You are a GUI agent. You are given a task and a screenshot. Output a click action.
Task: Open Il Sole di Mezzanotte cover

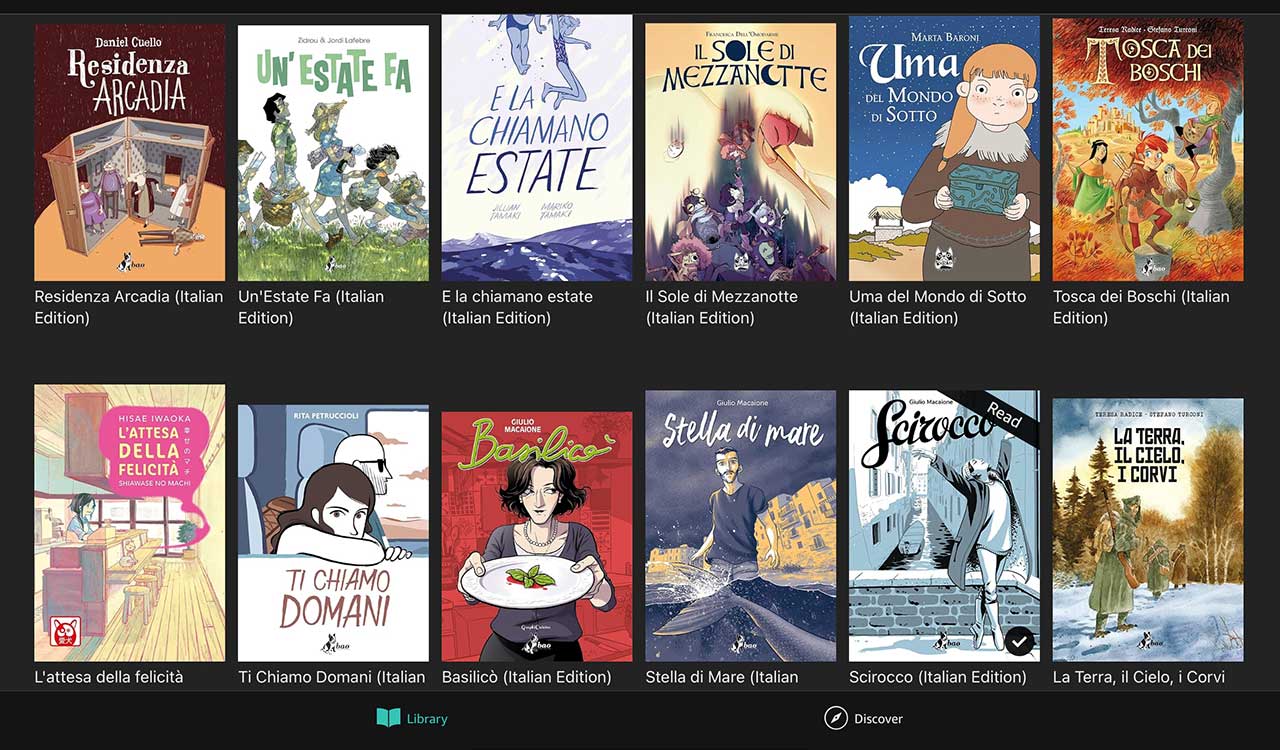(x=741, y=152)
